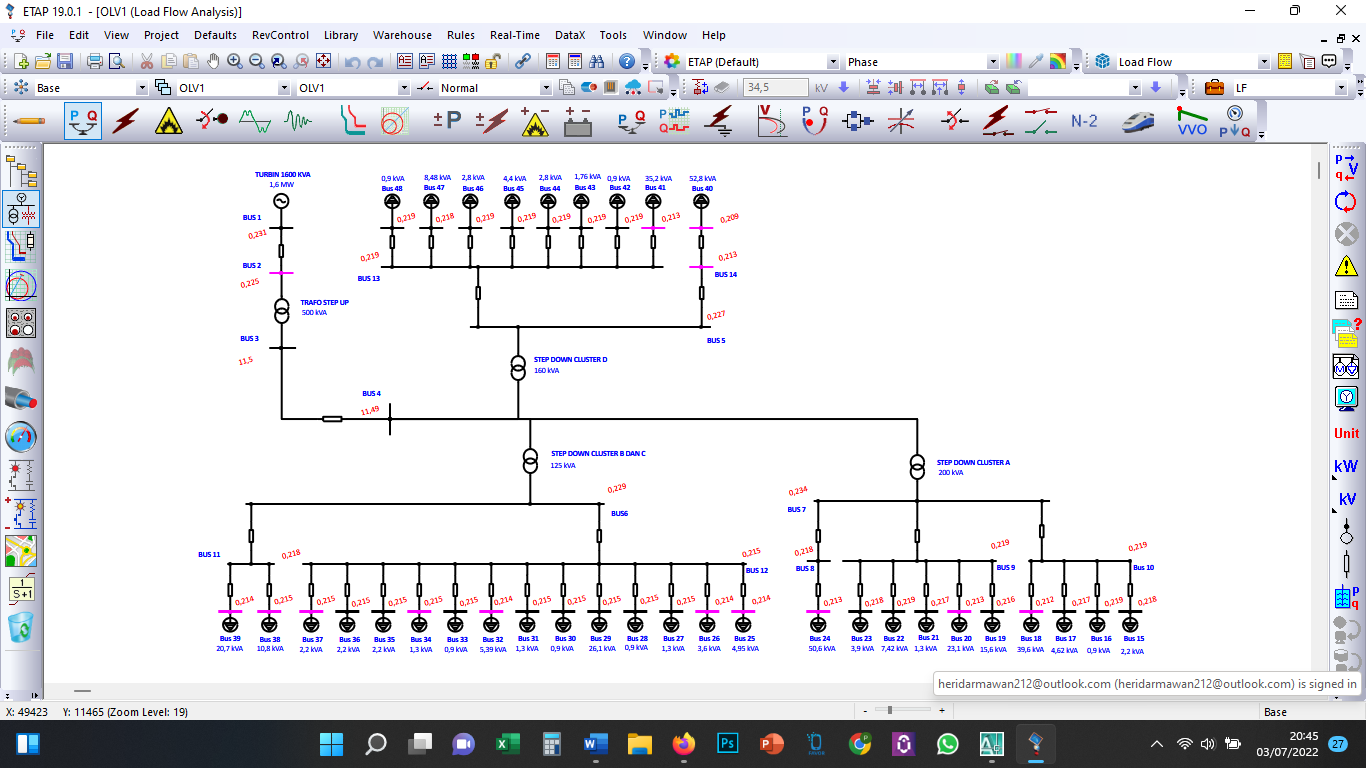Select the Load Flow Analysis mode icon
1366x768 pixels.
83,121
